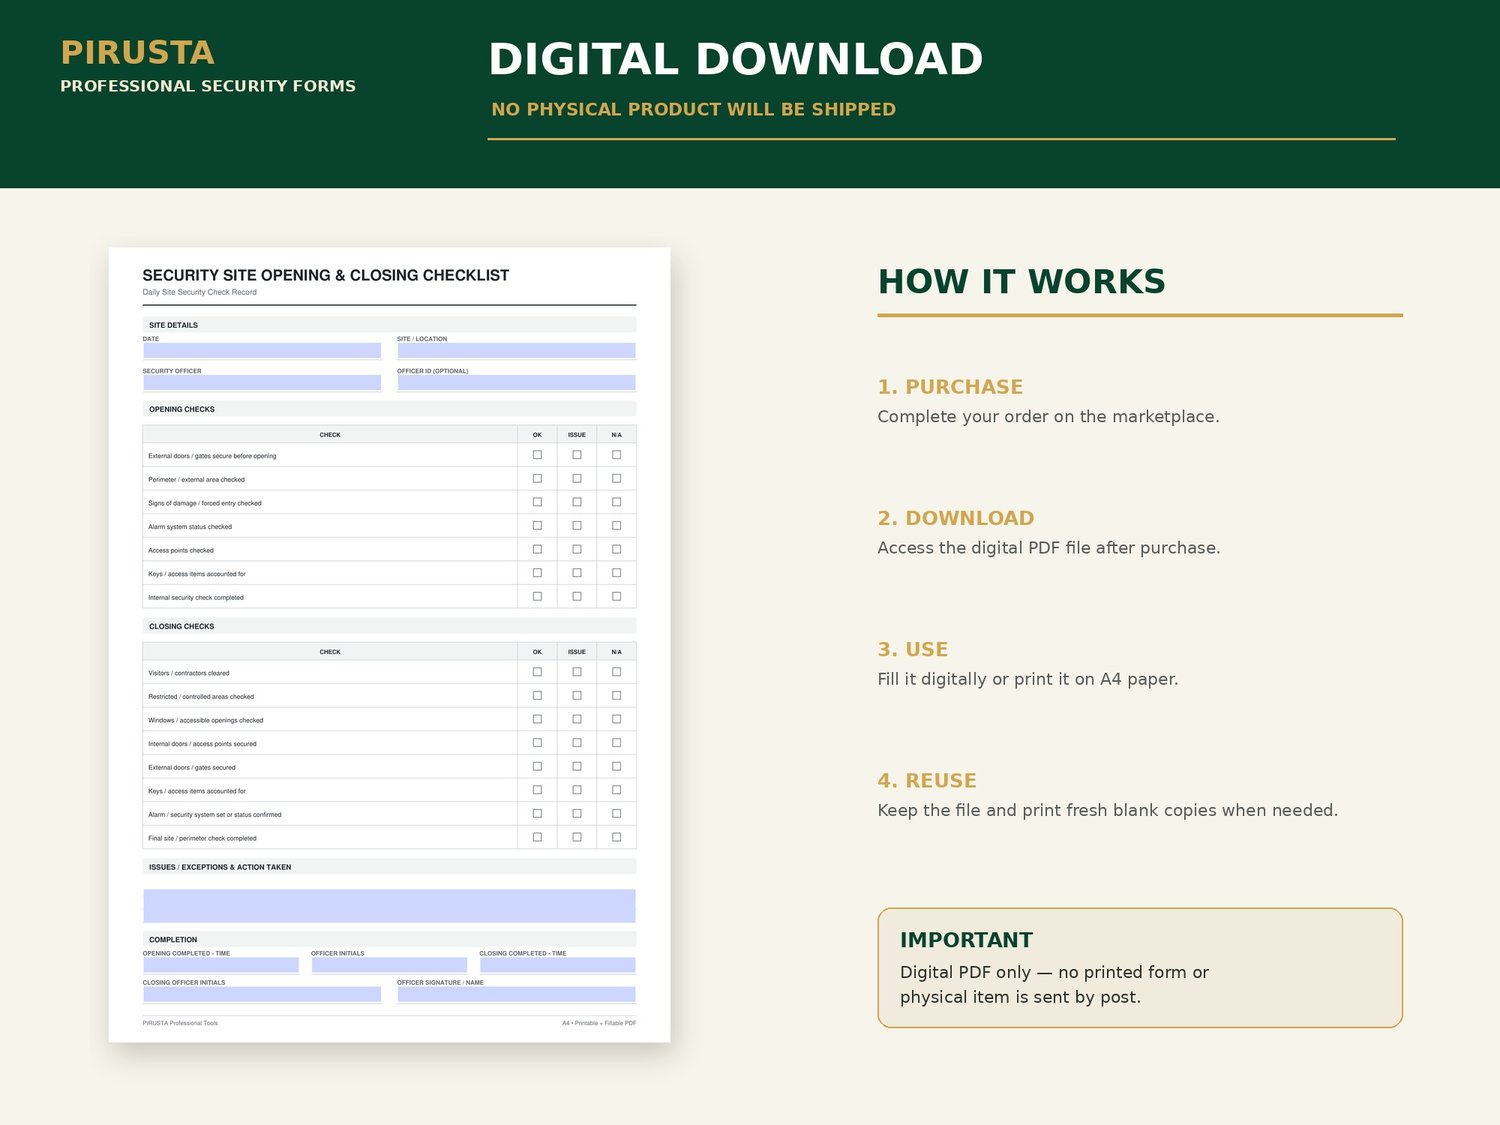Tick ISSUE for Restricted / controlled areas checked

[577, 696]
